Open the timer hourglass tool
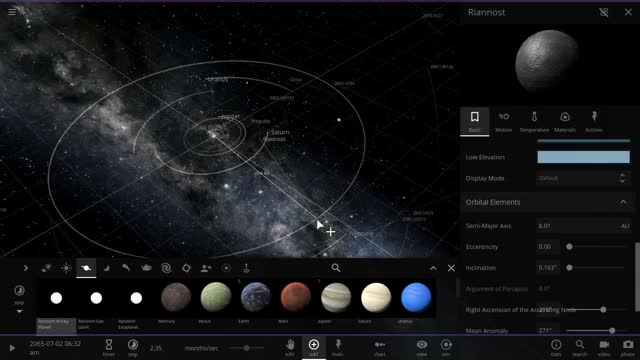Viewport: 640px width, 360px height. coord(109,347)
